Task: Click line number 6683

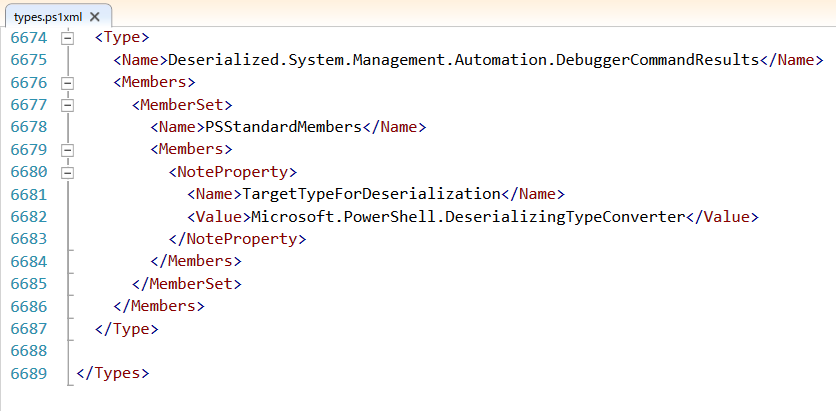Action: [28, 239]
